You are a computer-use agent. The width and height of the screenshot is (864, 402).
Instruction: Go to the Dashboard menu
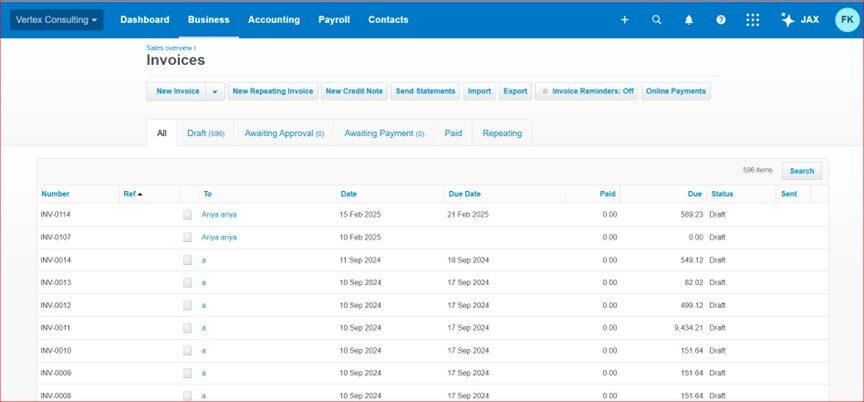(145, 20)
